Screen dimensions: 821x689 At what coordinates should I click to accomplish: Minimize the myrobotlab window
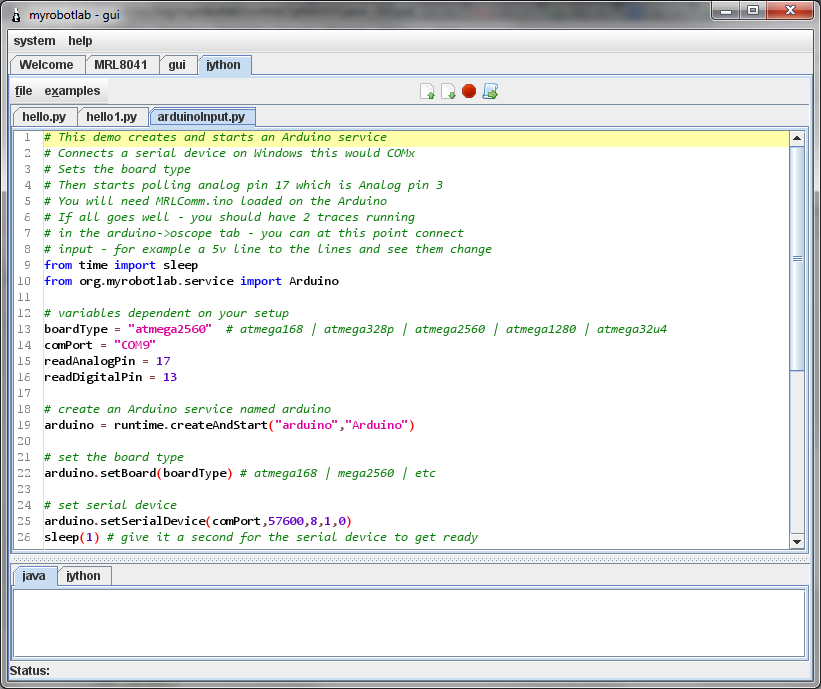click(x=726, y=10)
